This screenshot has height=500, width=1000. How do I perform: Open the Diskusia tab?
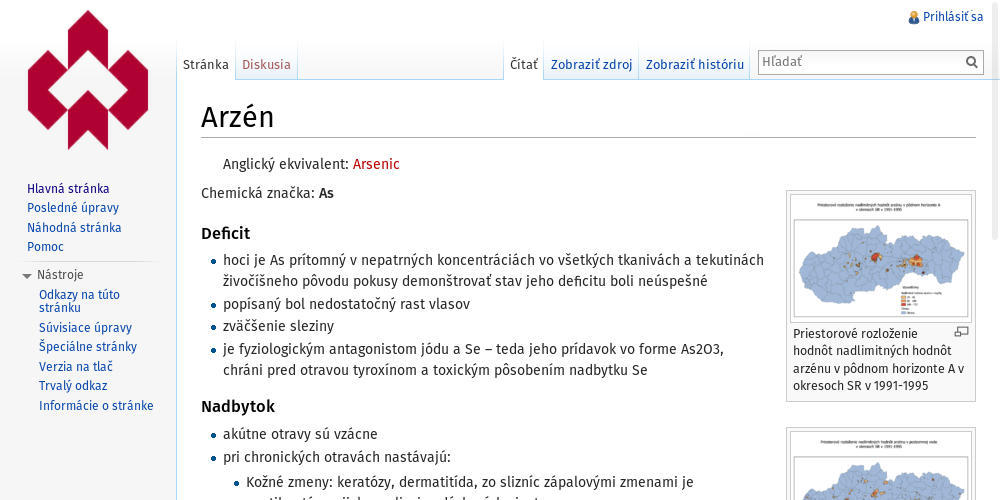[266, 64]
